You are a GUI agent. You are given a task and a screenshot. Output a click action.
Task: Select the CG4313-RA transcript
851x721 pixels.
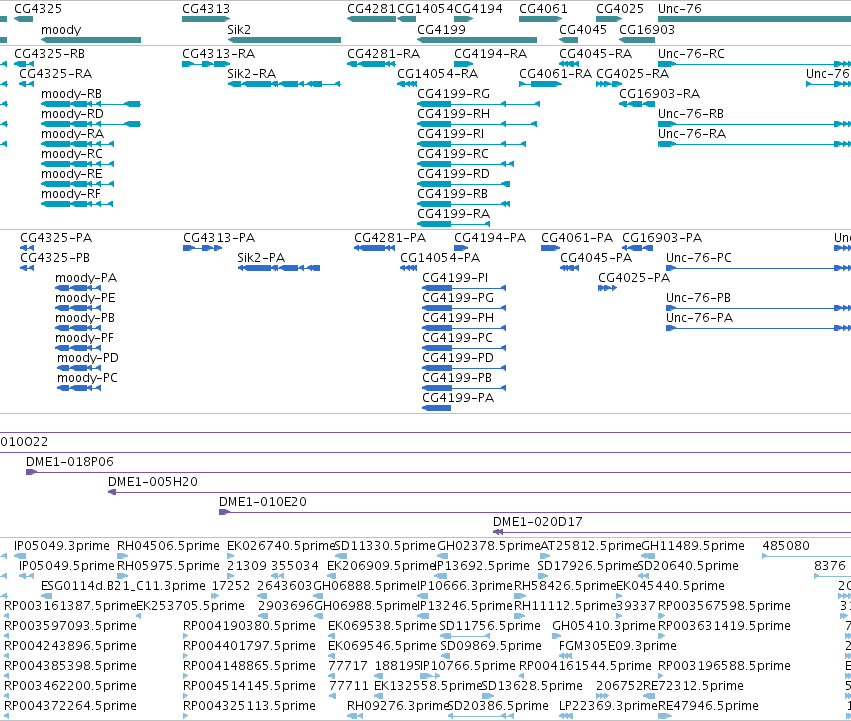tap(206, 64)
